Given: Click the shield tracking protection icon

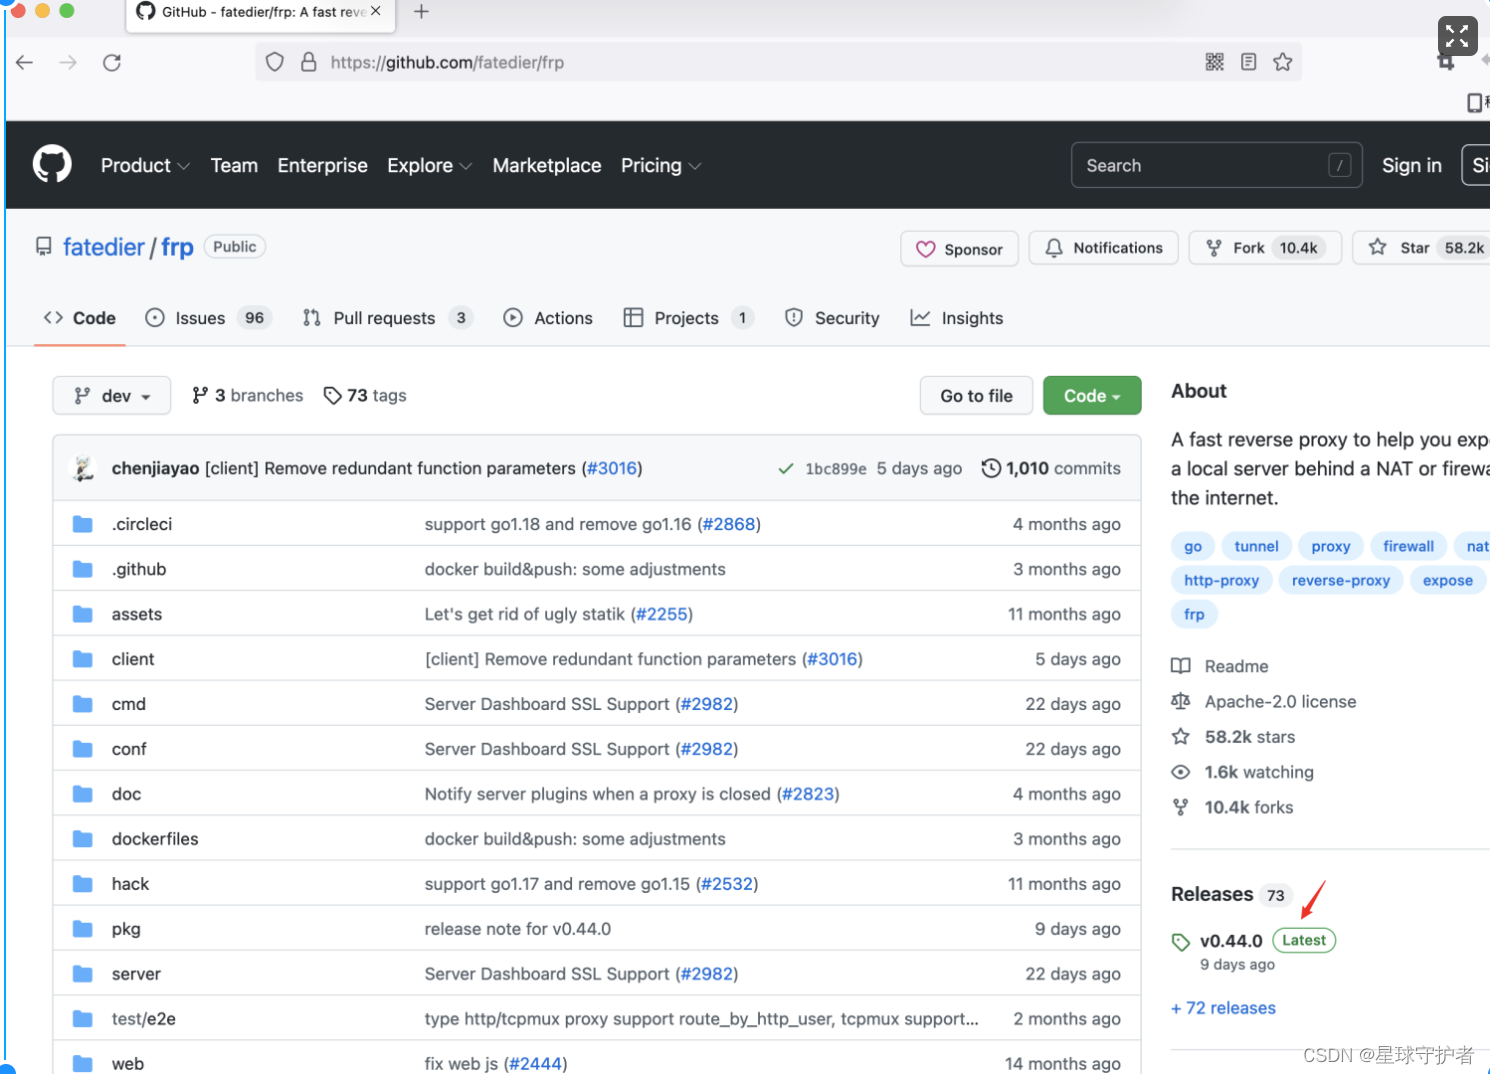Looking at the screenshot, I should tap(275, 62).
